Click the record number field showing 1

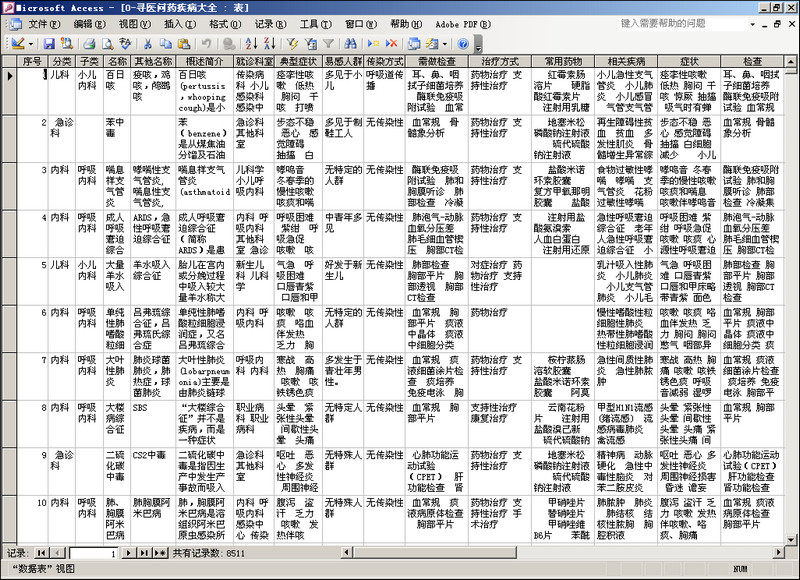(94, 553)
